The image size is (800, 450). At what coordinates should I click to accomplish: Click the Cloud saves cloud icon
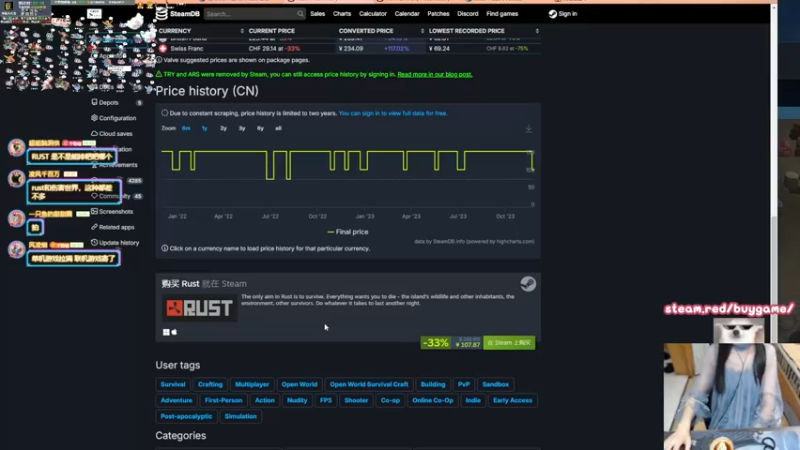point(94,133)
